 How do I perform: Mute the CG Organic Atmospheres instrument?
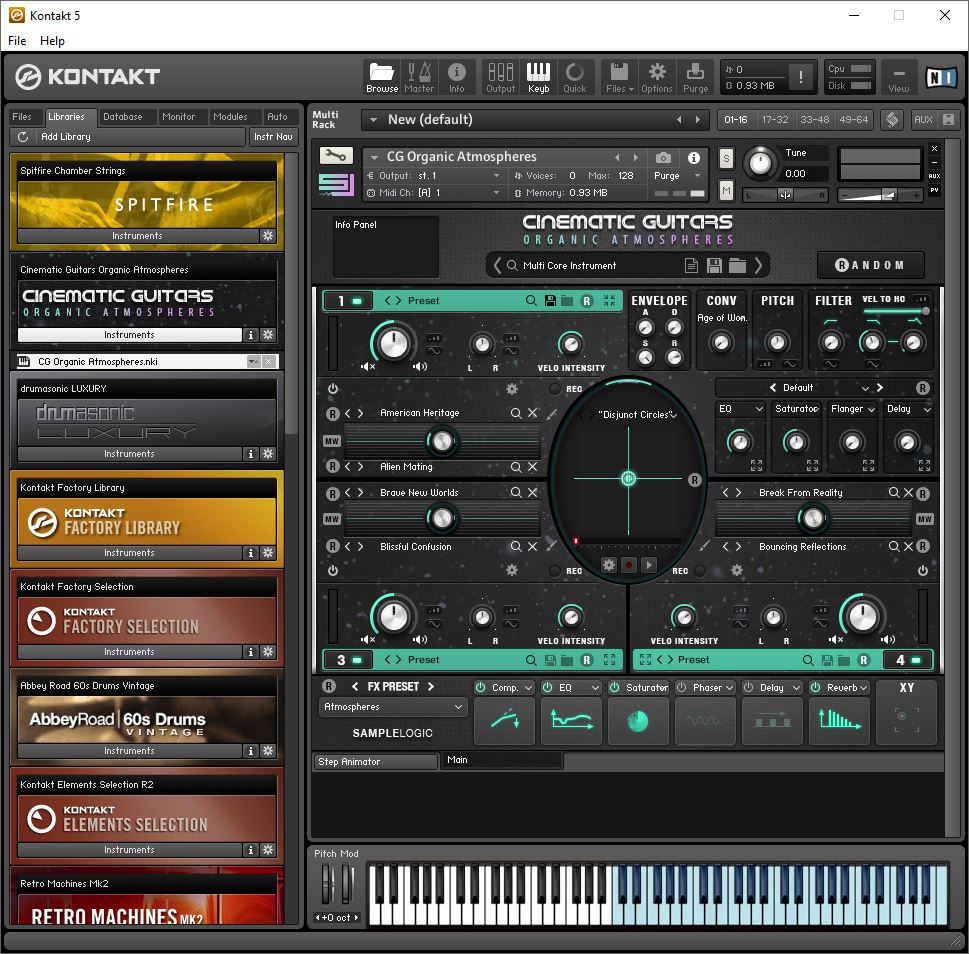(x=726, y=192)
